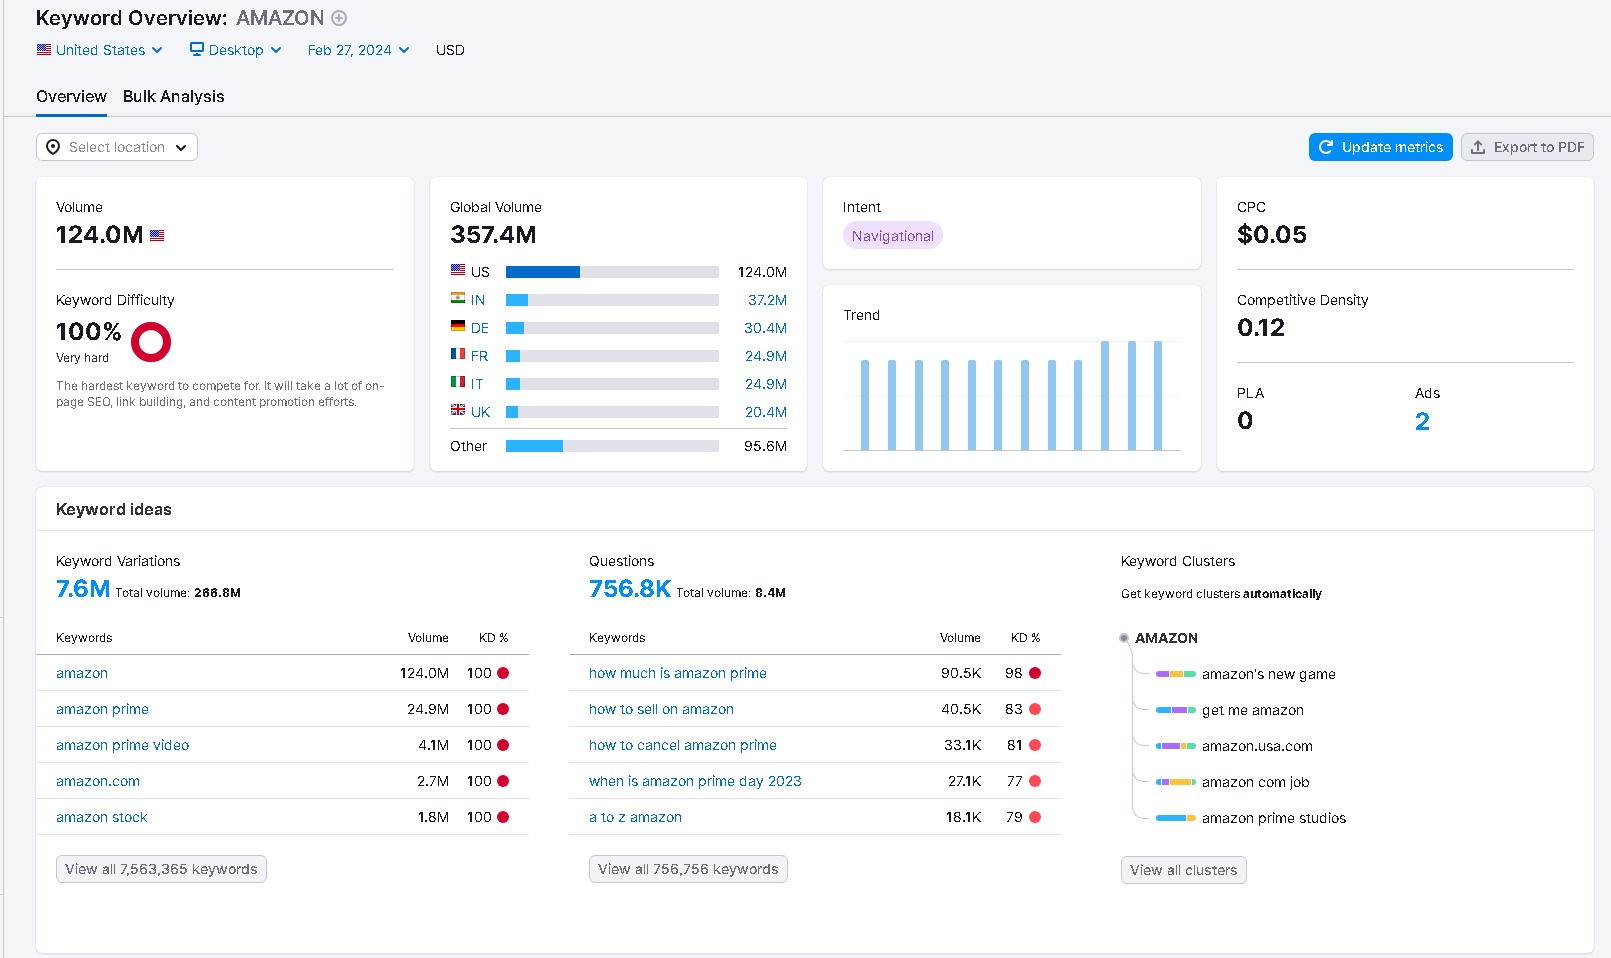This screenshot has height=958, width=1611.
Task: Select the Overview tab
Action: 71,96
